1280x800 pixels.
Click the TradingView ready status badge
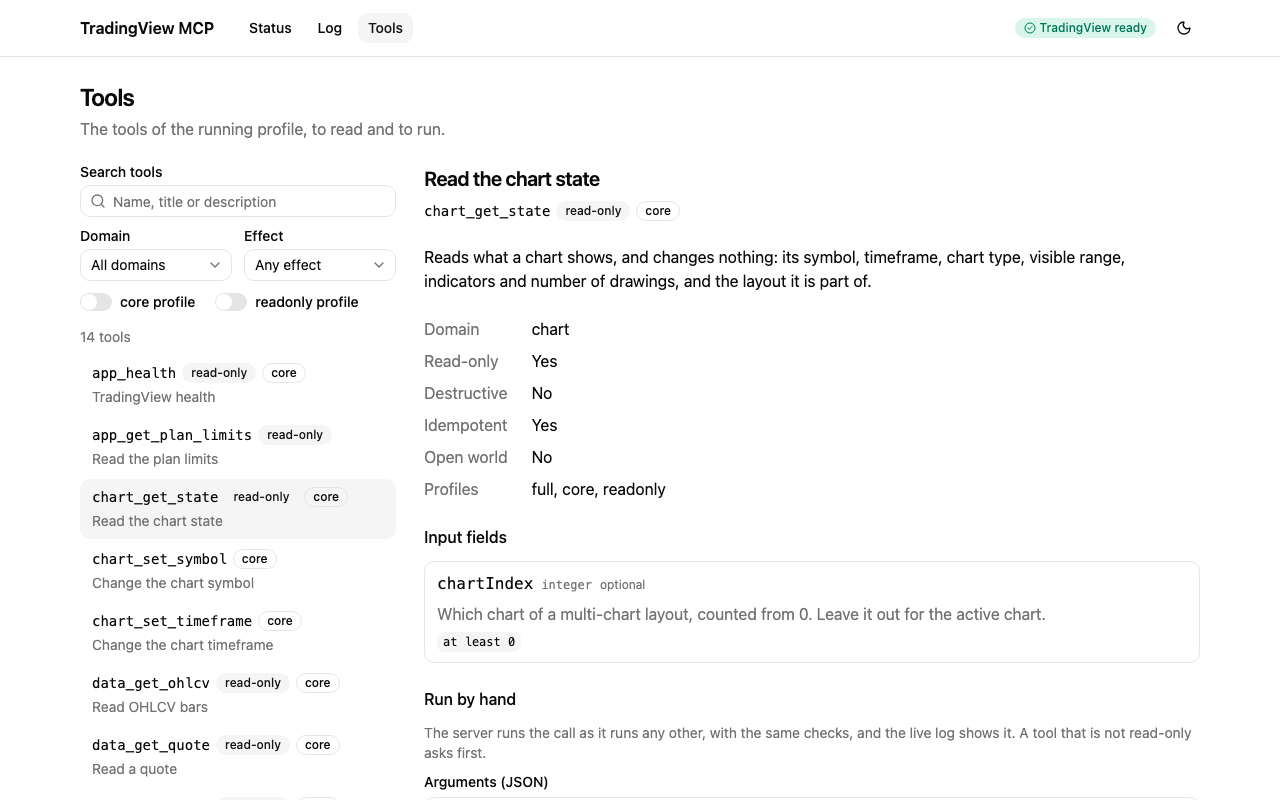[x=1085, y=28]
